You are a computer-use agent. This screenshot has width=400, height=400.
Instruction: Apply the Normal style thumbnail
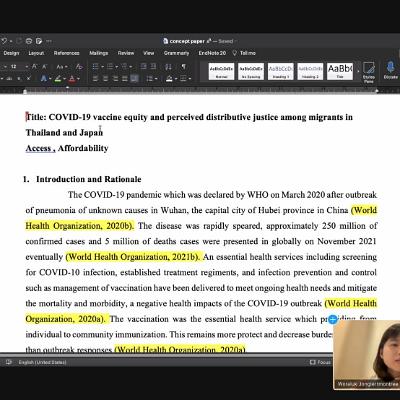point(222,71)
